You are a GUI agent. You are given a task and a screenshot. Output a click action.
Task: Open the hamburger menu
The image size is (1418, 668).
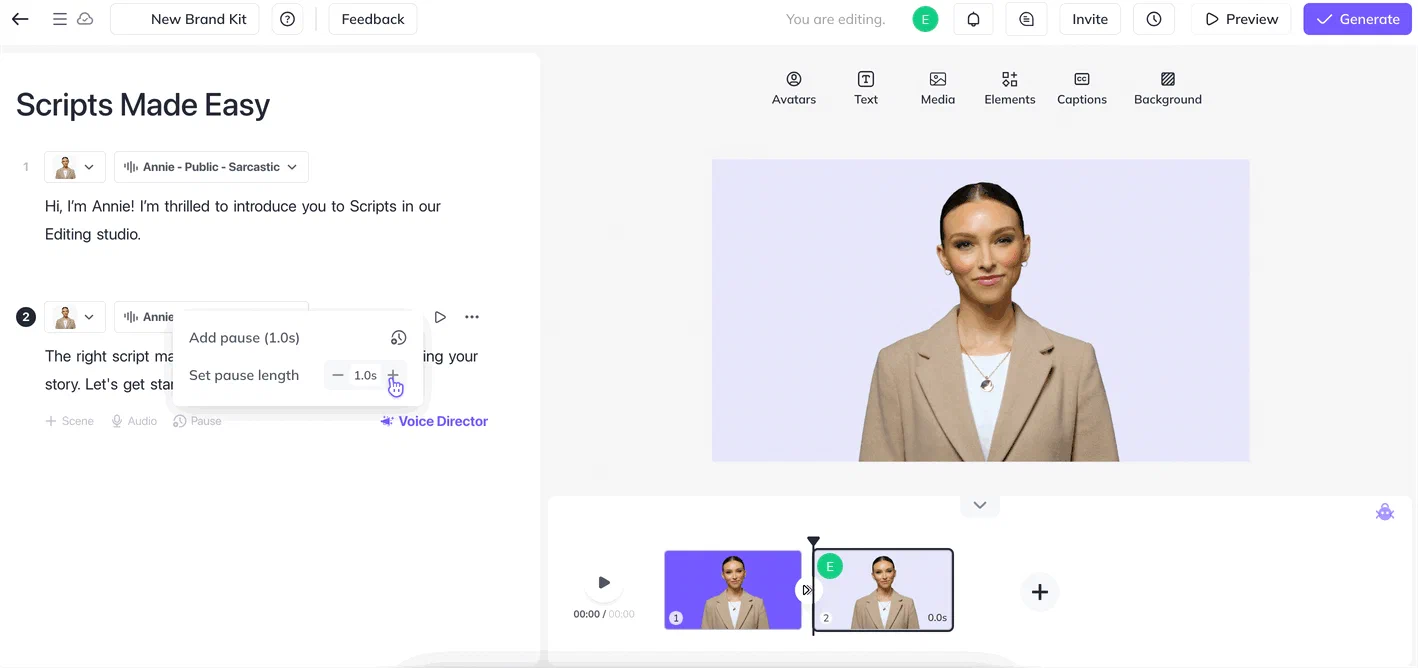[60, 19]
